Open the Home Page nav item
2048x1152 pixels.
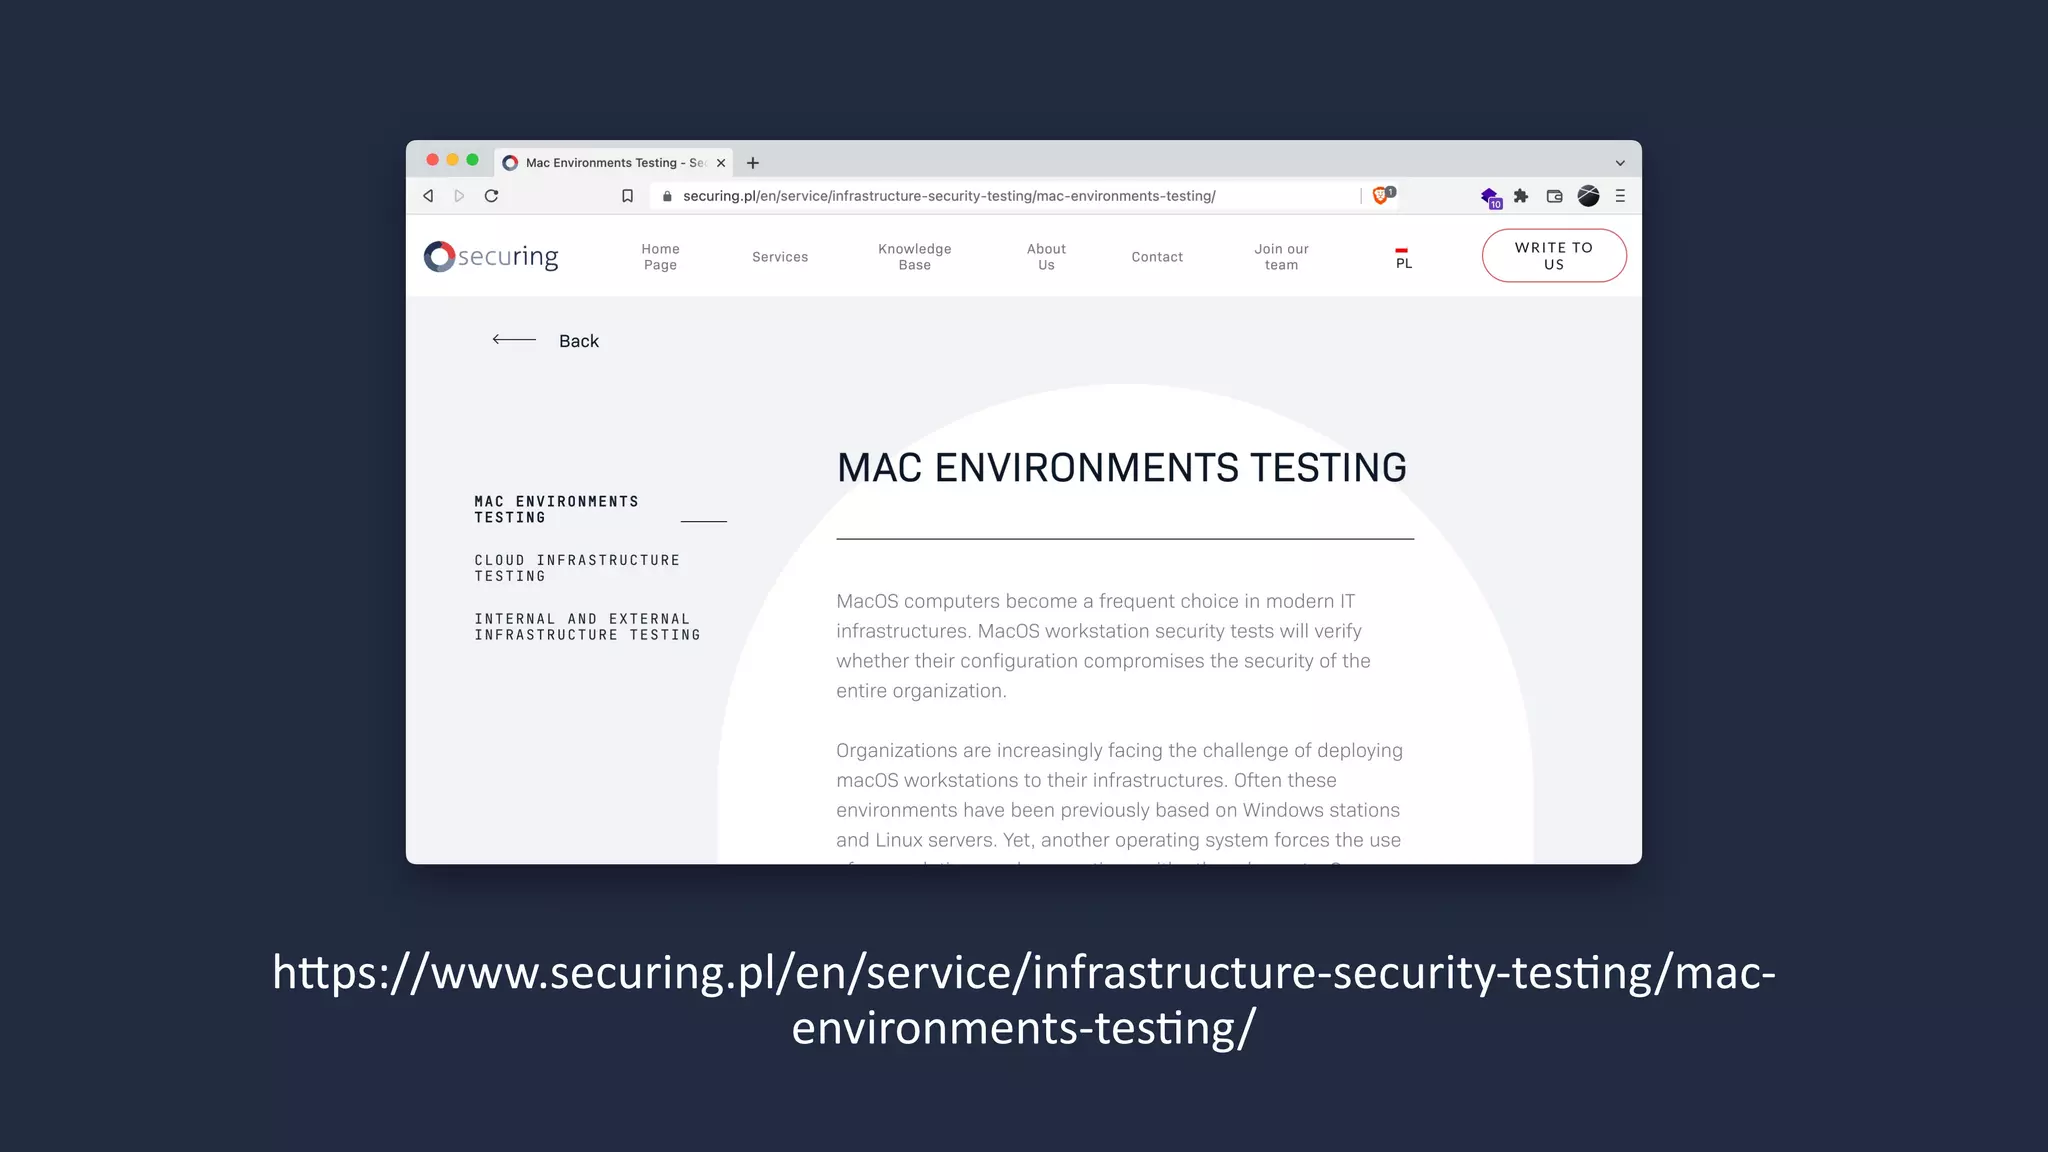660,257
